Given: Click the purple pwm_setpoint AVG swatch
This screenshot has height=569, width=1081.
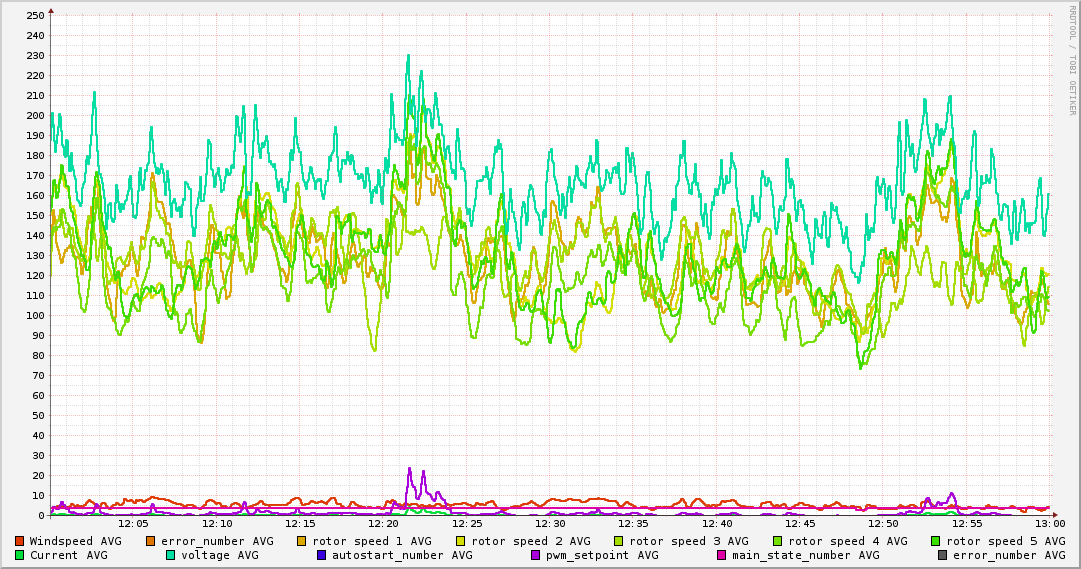Looking at the screenshot, I should pos(535,555).
